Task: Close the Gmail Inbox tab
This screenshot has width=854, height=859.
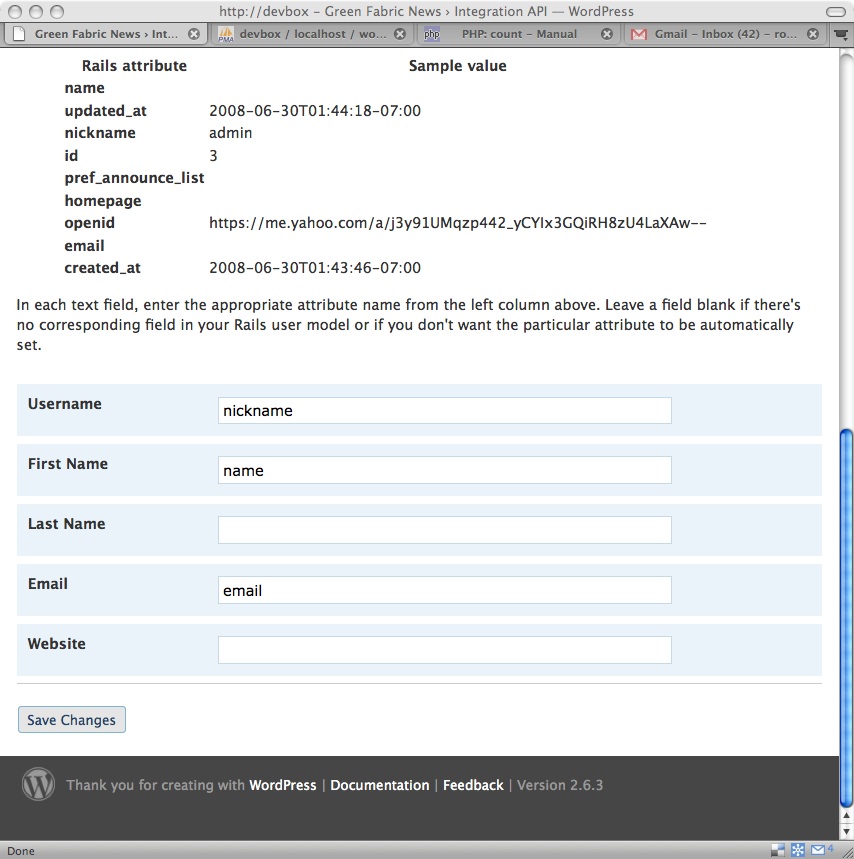Action: pos(813,34)
